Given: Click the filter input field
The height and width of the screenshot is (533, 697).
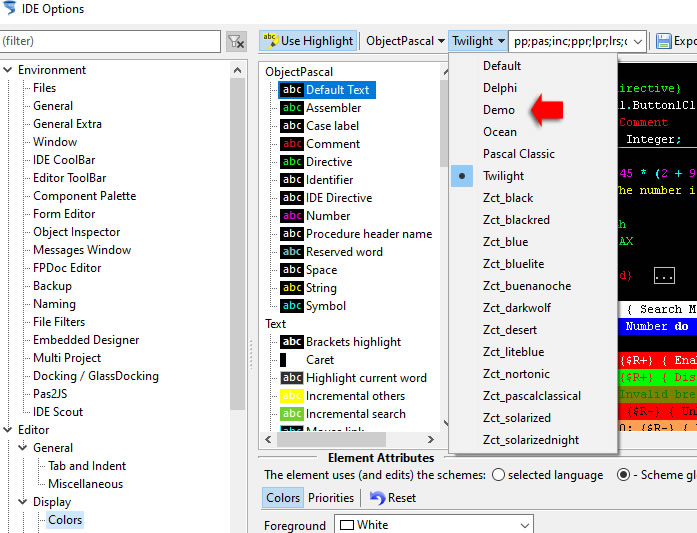Looking at the screenshot, I should 110,41.
